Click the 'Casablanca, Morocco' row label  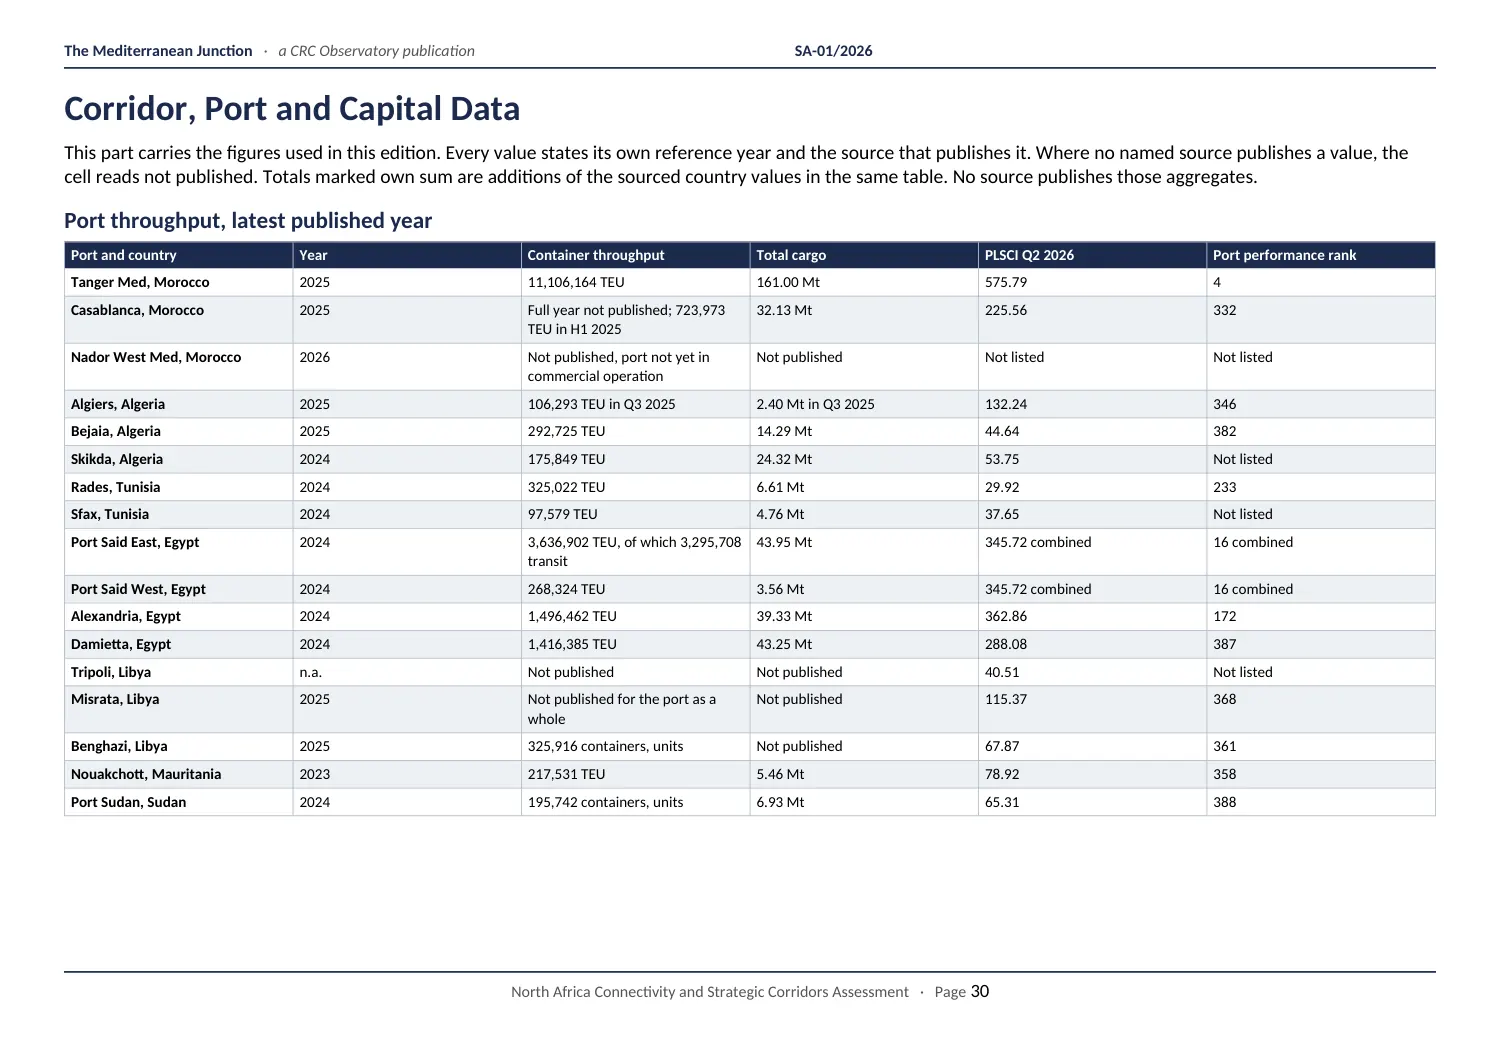(137, 310)
